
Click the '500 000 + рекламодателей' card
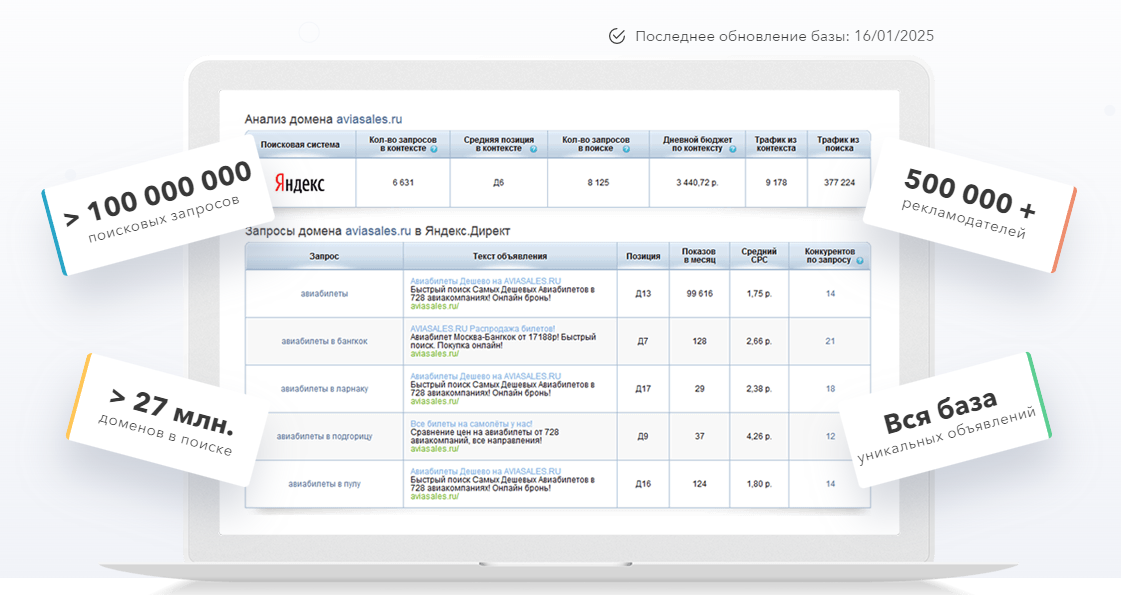970,206
